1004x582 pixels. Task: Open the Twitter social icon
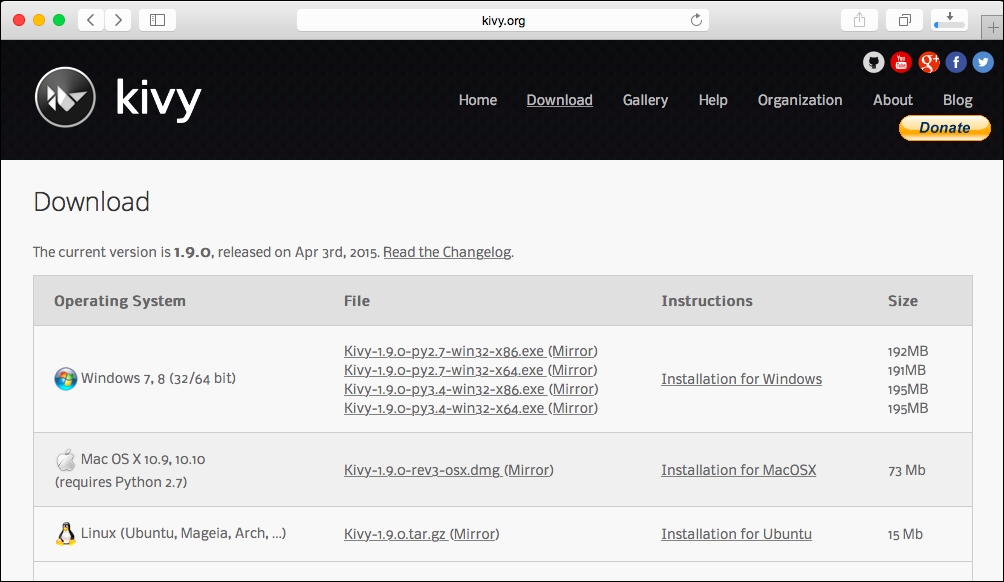coord(984,62)
